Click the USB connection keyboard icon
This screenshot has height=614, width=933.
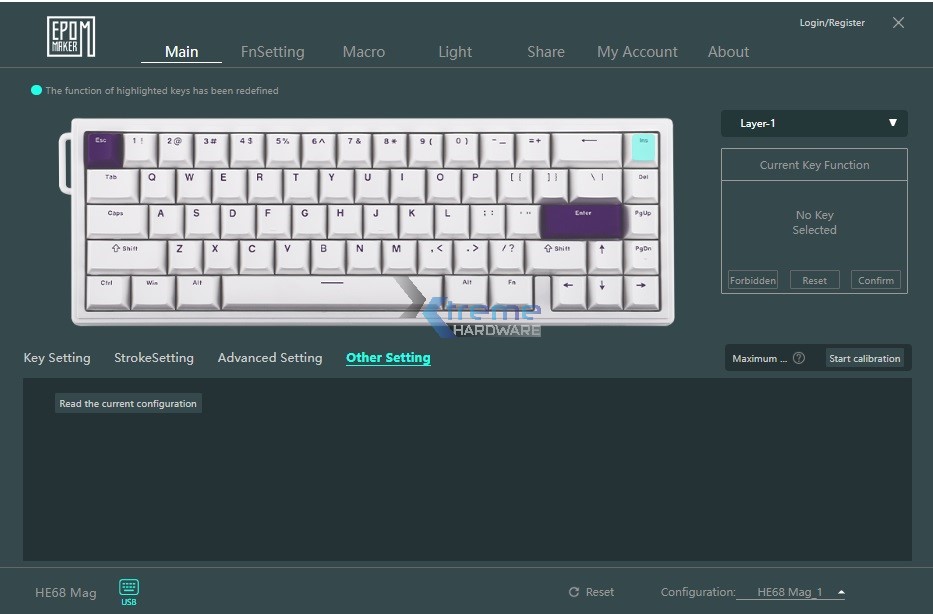[129, 587]
